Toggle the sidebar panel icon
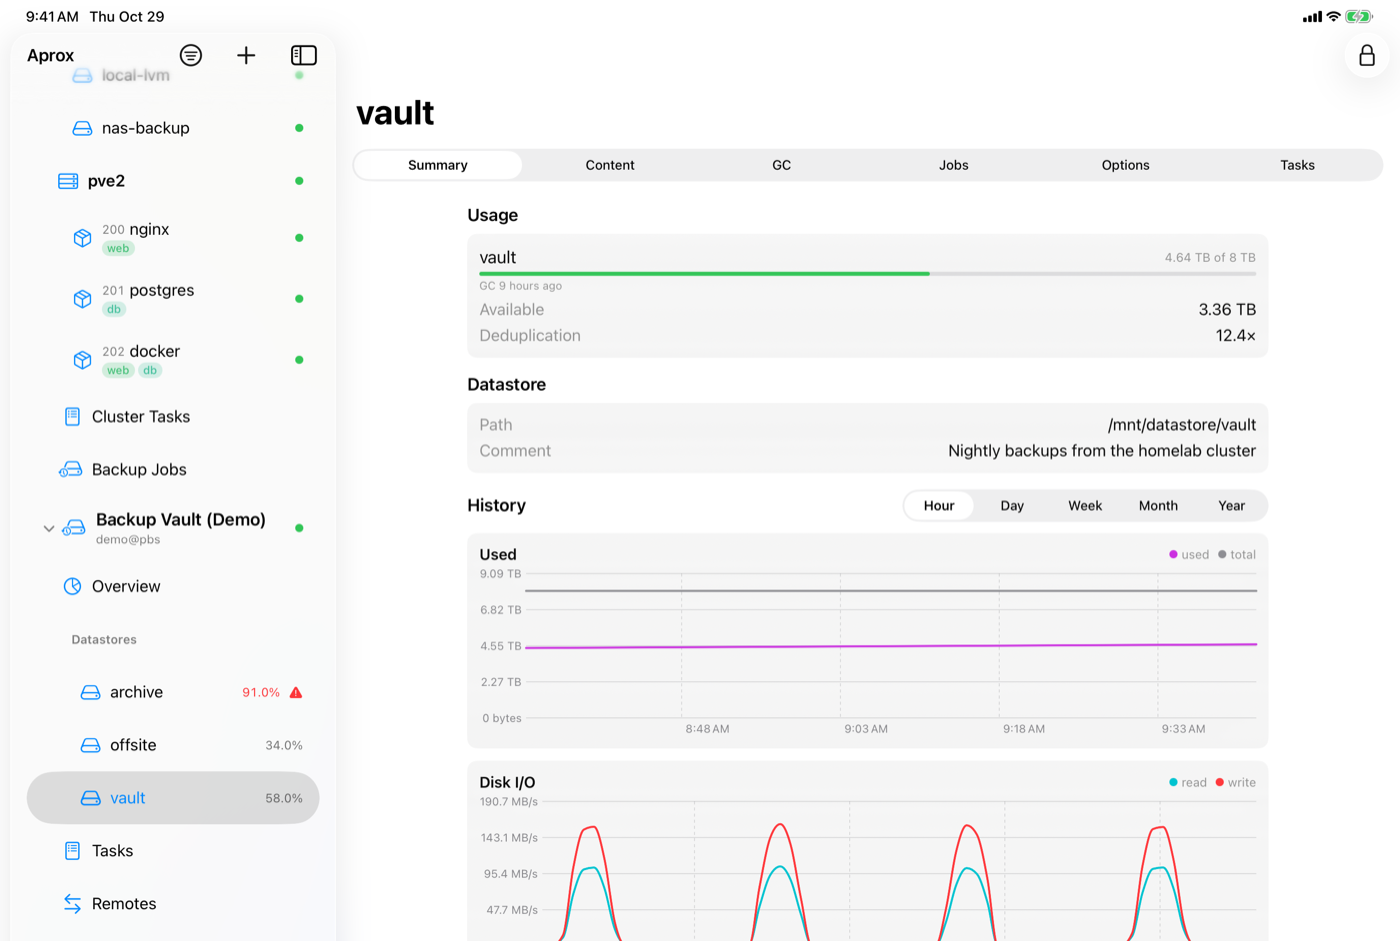 pyautogui.click(x=304, y=55)
